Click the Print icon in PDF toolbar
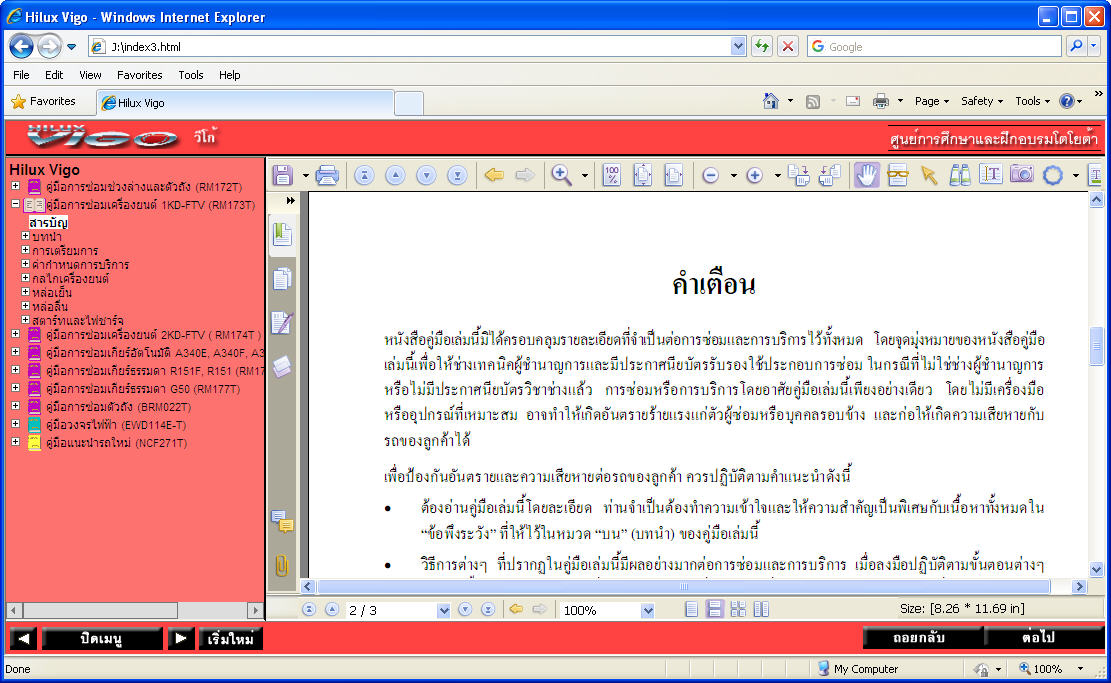Image resolution: width=1111 pixels, height=683 pixels. click(327, 175)
